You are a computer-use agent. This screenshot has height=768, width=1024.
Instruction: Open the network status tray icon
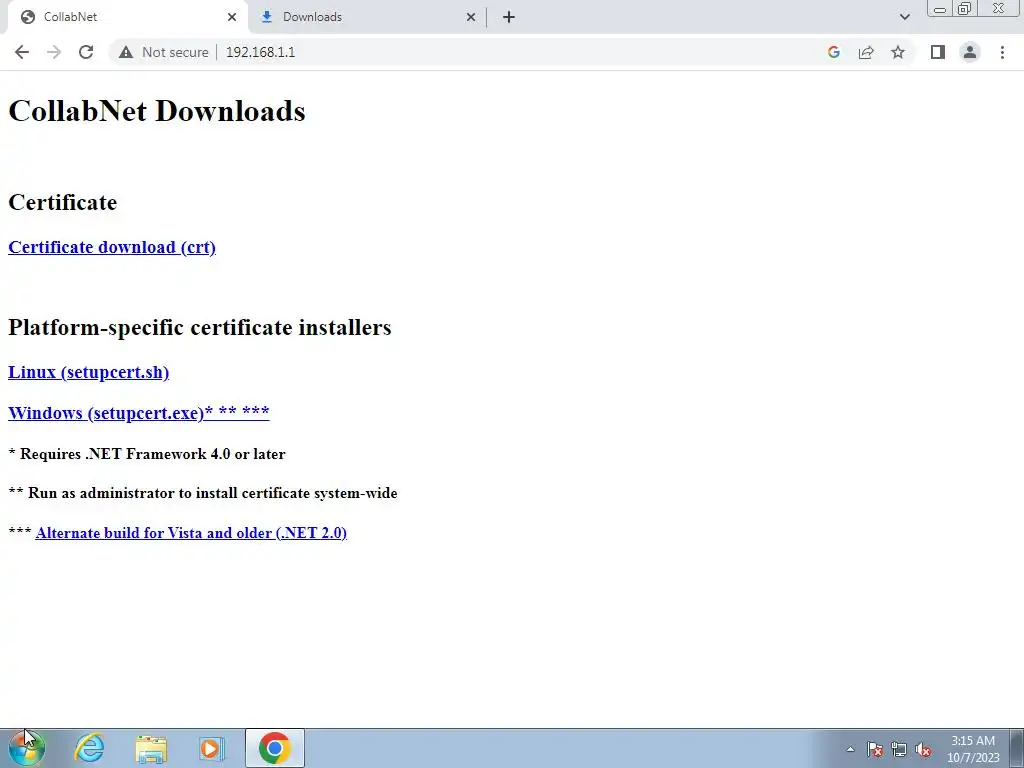coord(899,750)
